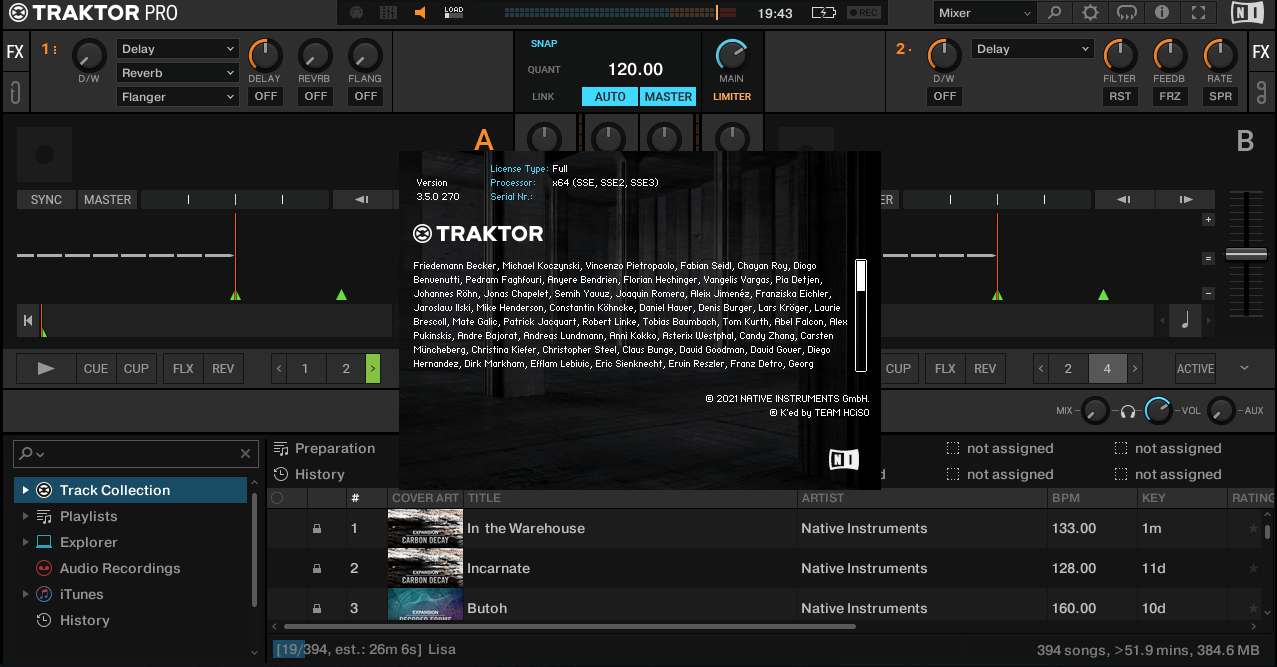
Task: Toggle the LIMITER in master panel
Action: click(x=732, y=97)
